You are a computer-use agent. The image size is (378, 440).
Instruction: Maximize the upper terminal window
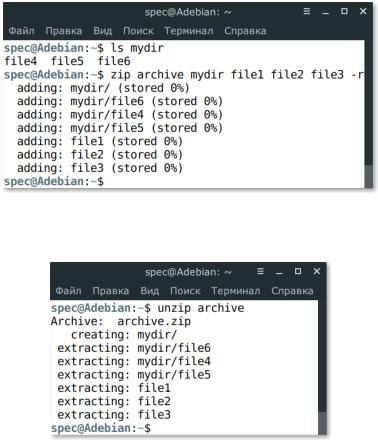click(x=344, y=12)
